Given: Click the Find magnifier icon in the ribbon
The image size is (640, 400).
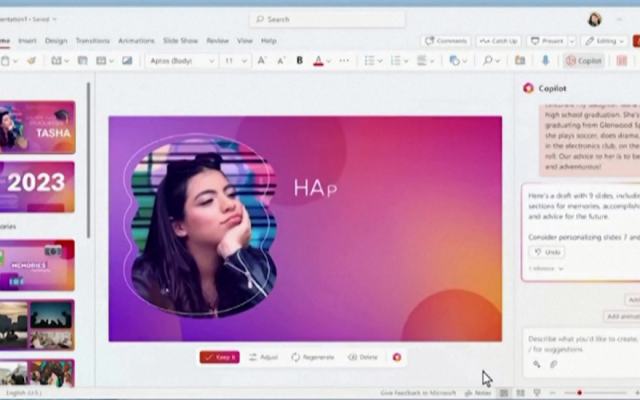Looking at the screenshot, I should [x=487, y=61].
